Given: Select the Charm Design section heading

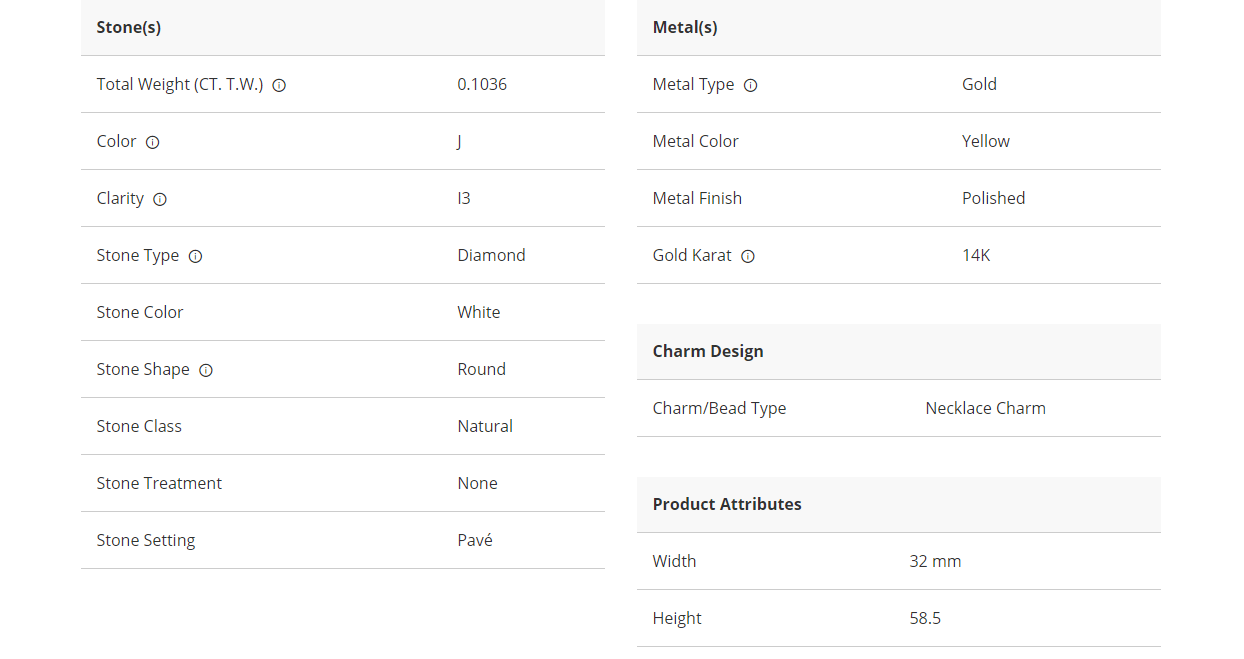Looking at the screenshot, I should tap(708, 352).
